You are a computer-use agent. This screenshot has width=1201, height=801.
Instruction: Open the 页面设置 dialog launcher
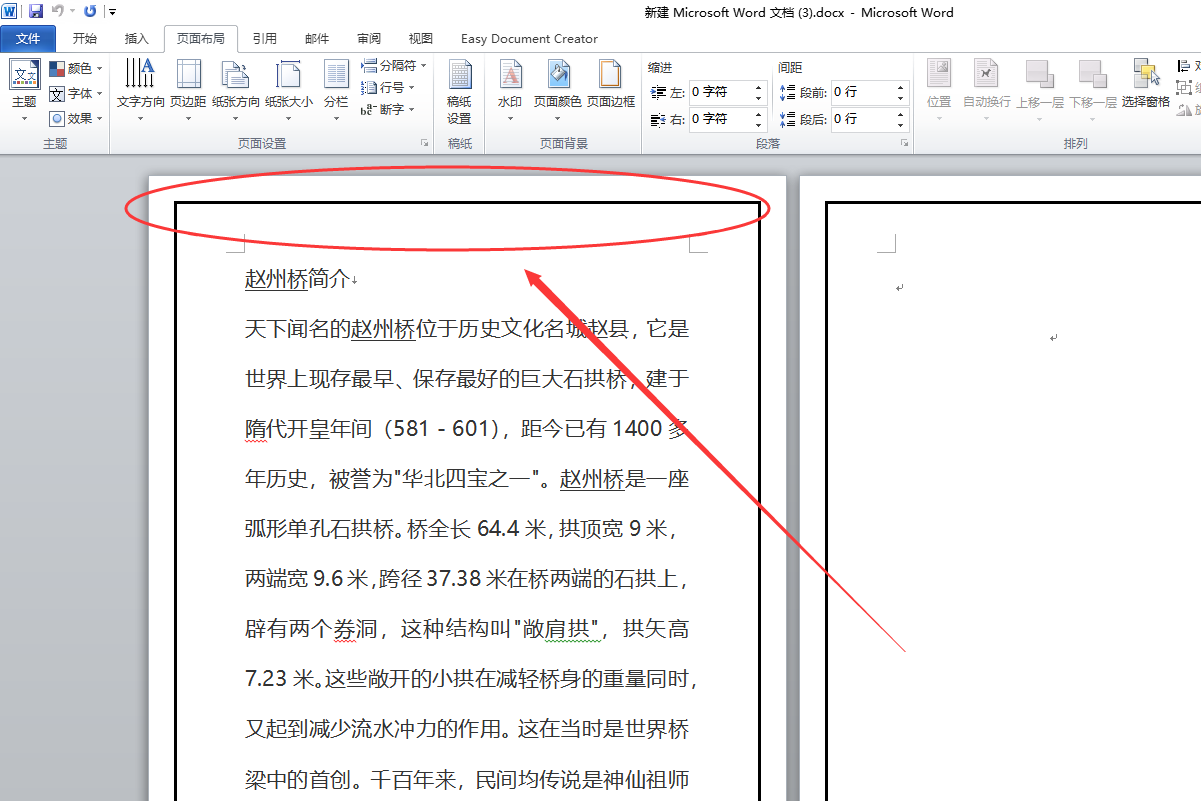[425, 144]
